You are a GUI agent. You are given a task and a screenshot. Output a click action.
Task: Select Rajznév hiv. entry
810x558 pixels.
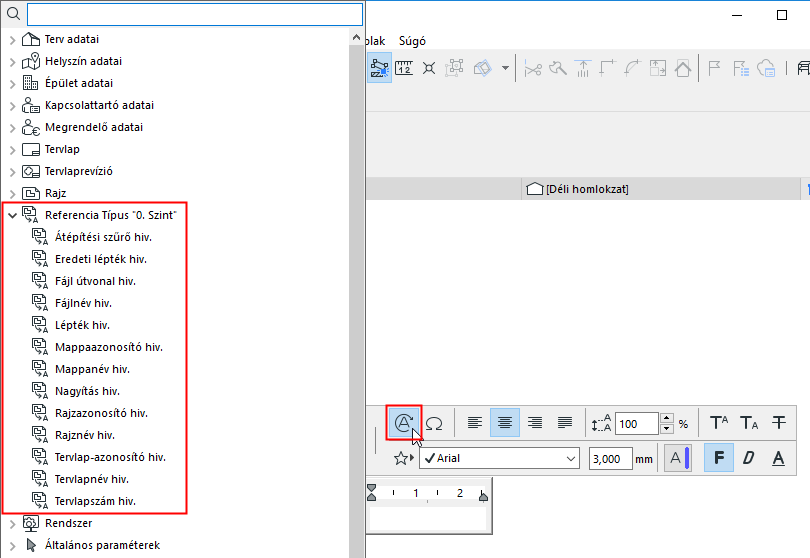(85, 436)
